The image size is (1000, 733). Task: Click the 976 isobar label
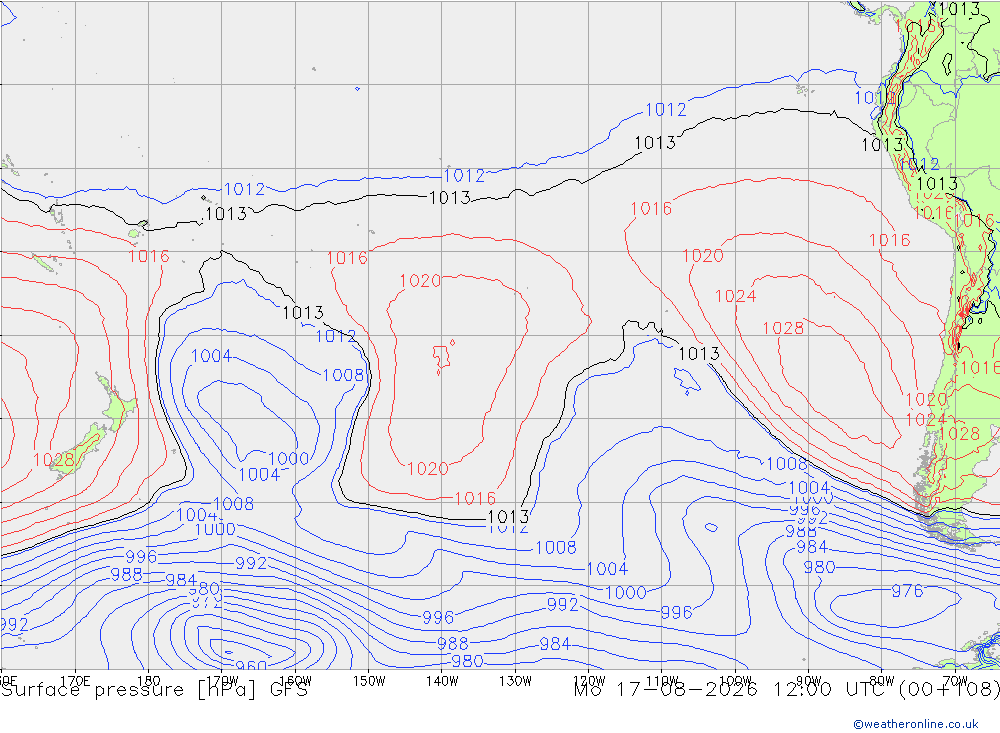tap(907, 591)
